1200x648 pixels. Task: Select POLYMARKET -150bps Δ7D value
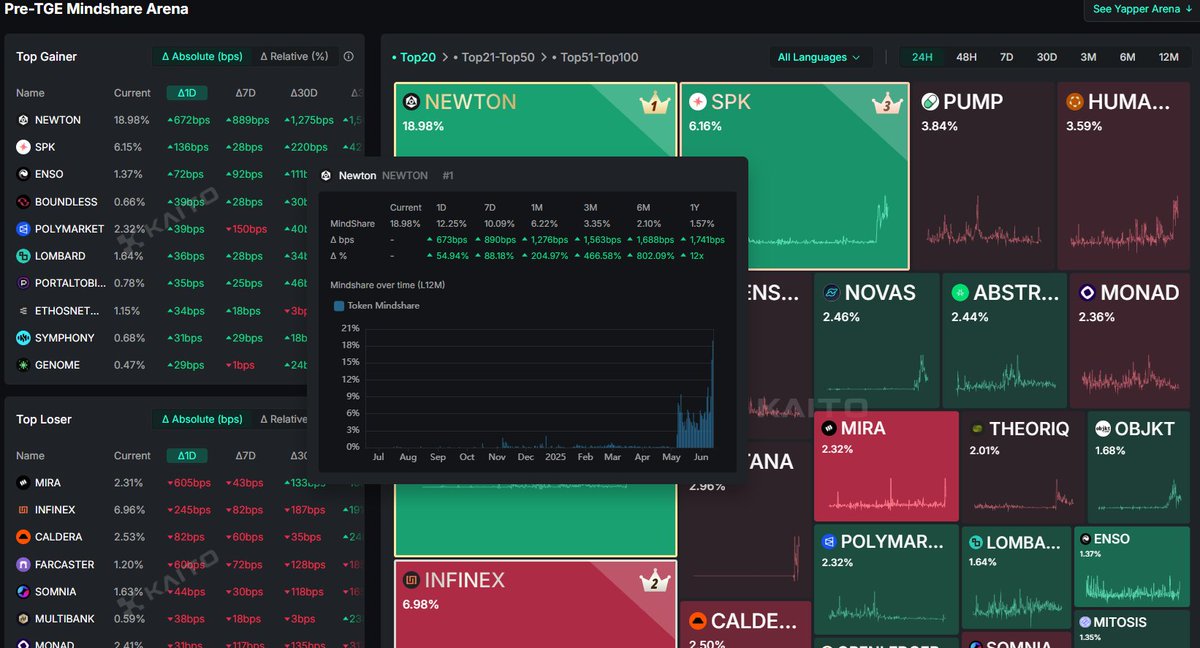click(x=248, y=229)
